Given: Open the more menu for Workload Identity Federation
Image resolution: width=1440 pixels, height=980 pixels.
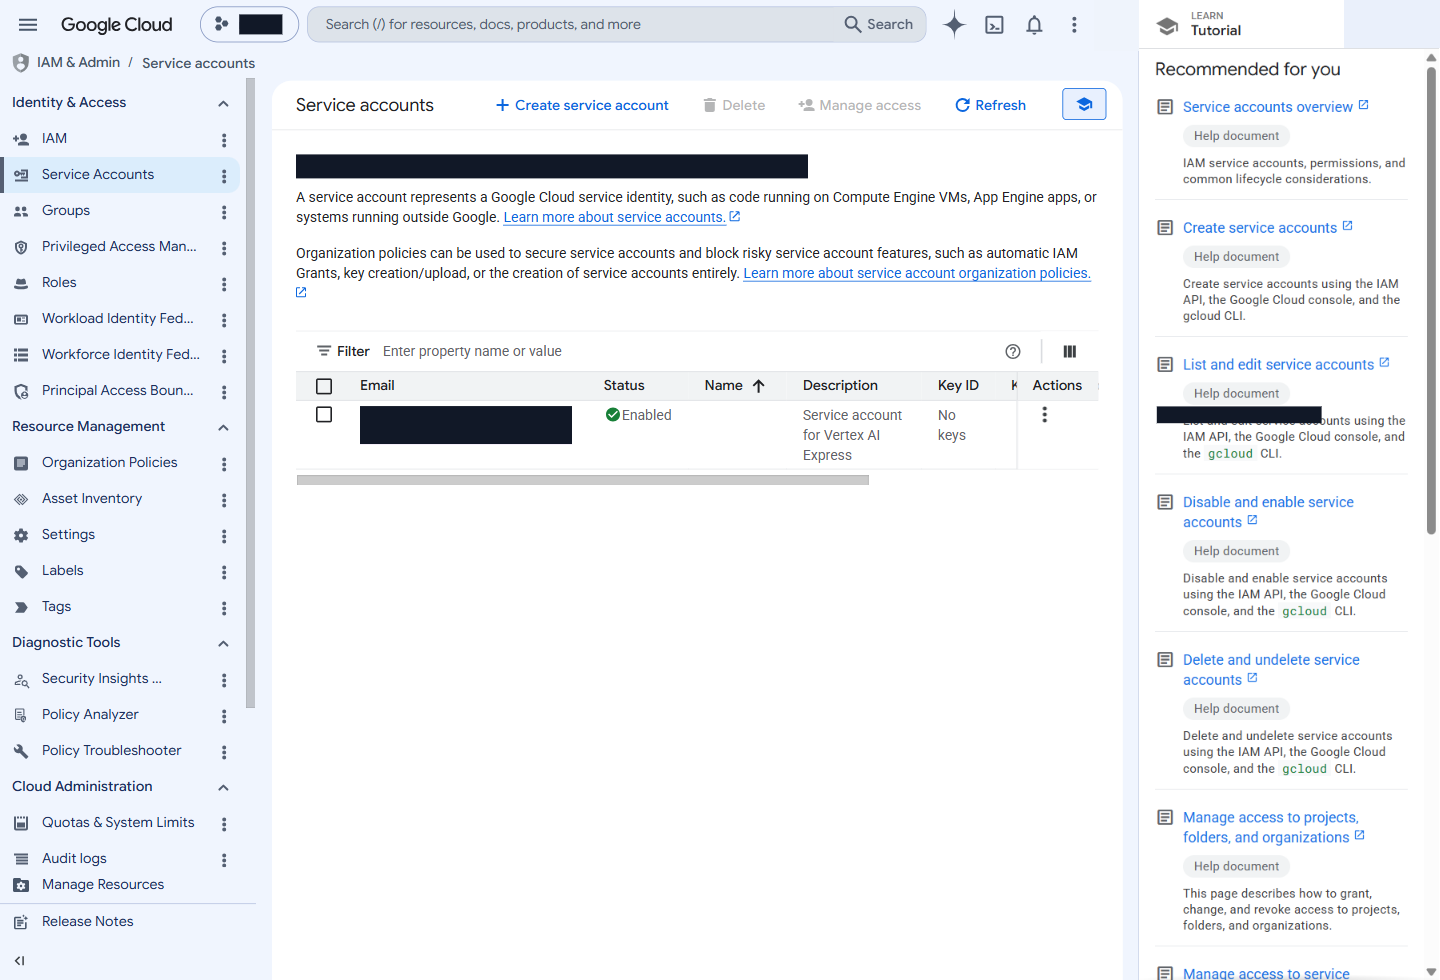Looking at the screenshot, I should [224, 320].
